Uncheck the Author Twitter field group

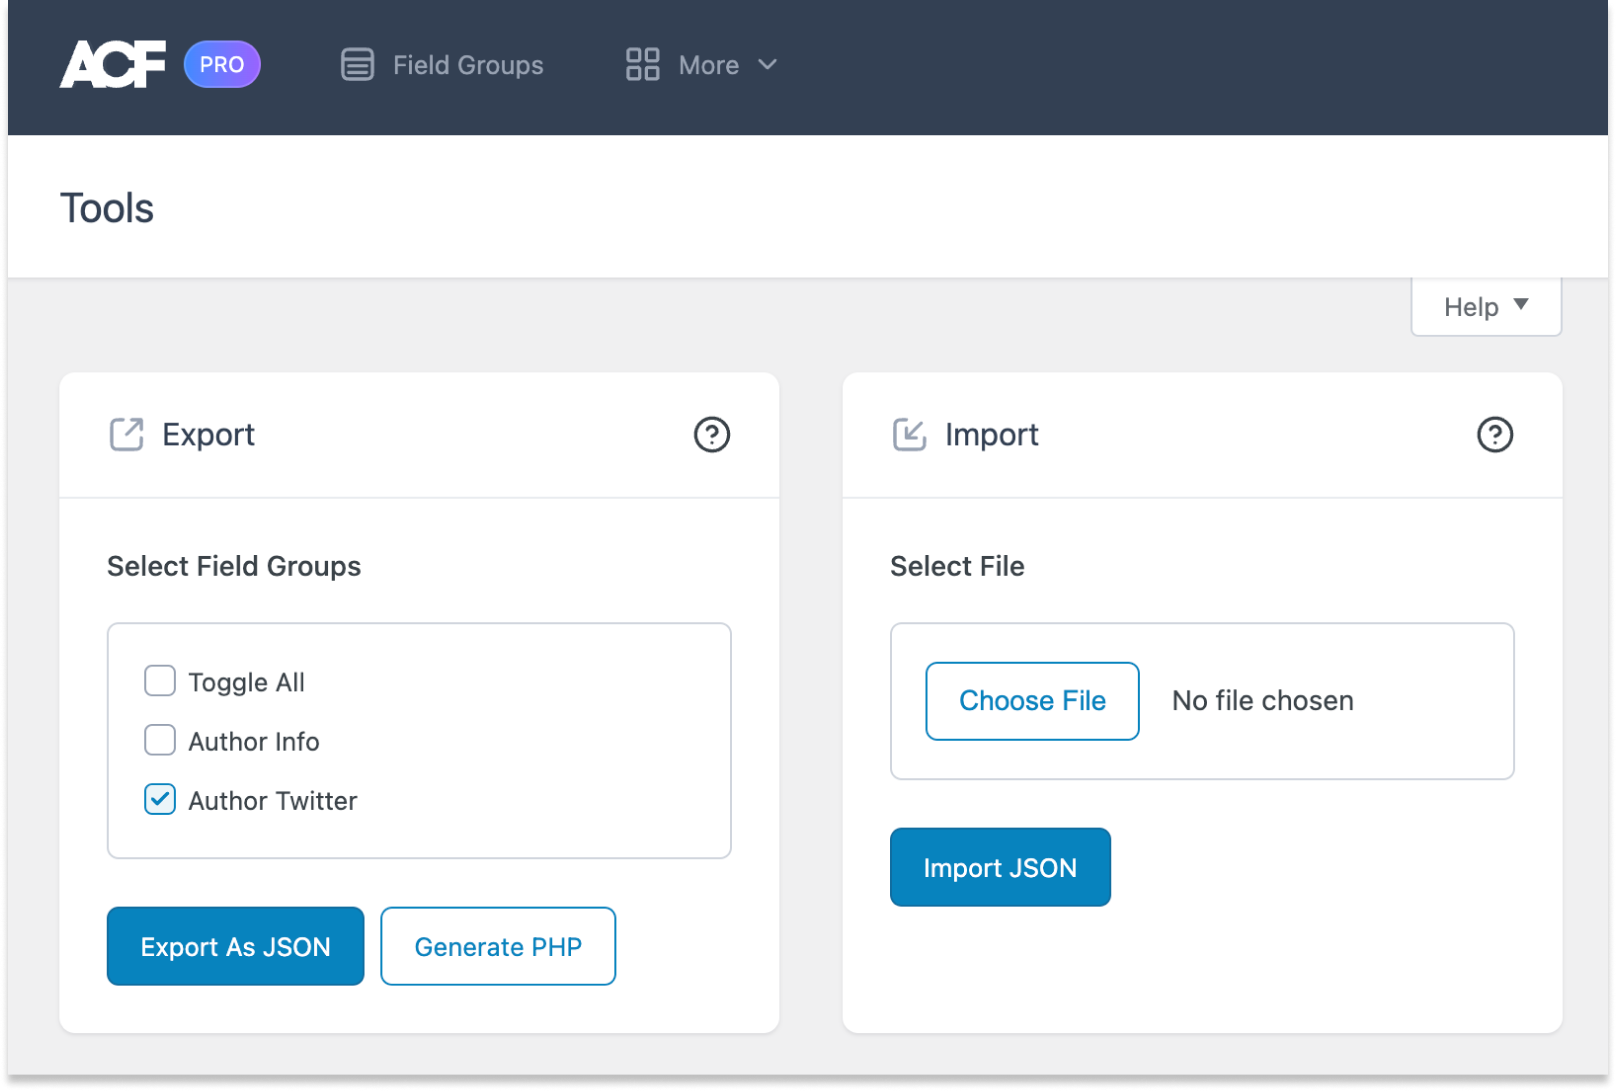[159, 800]
